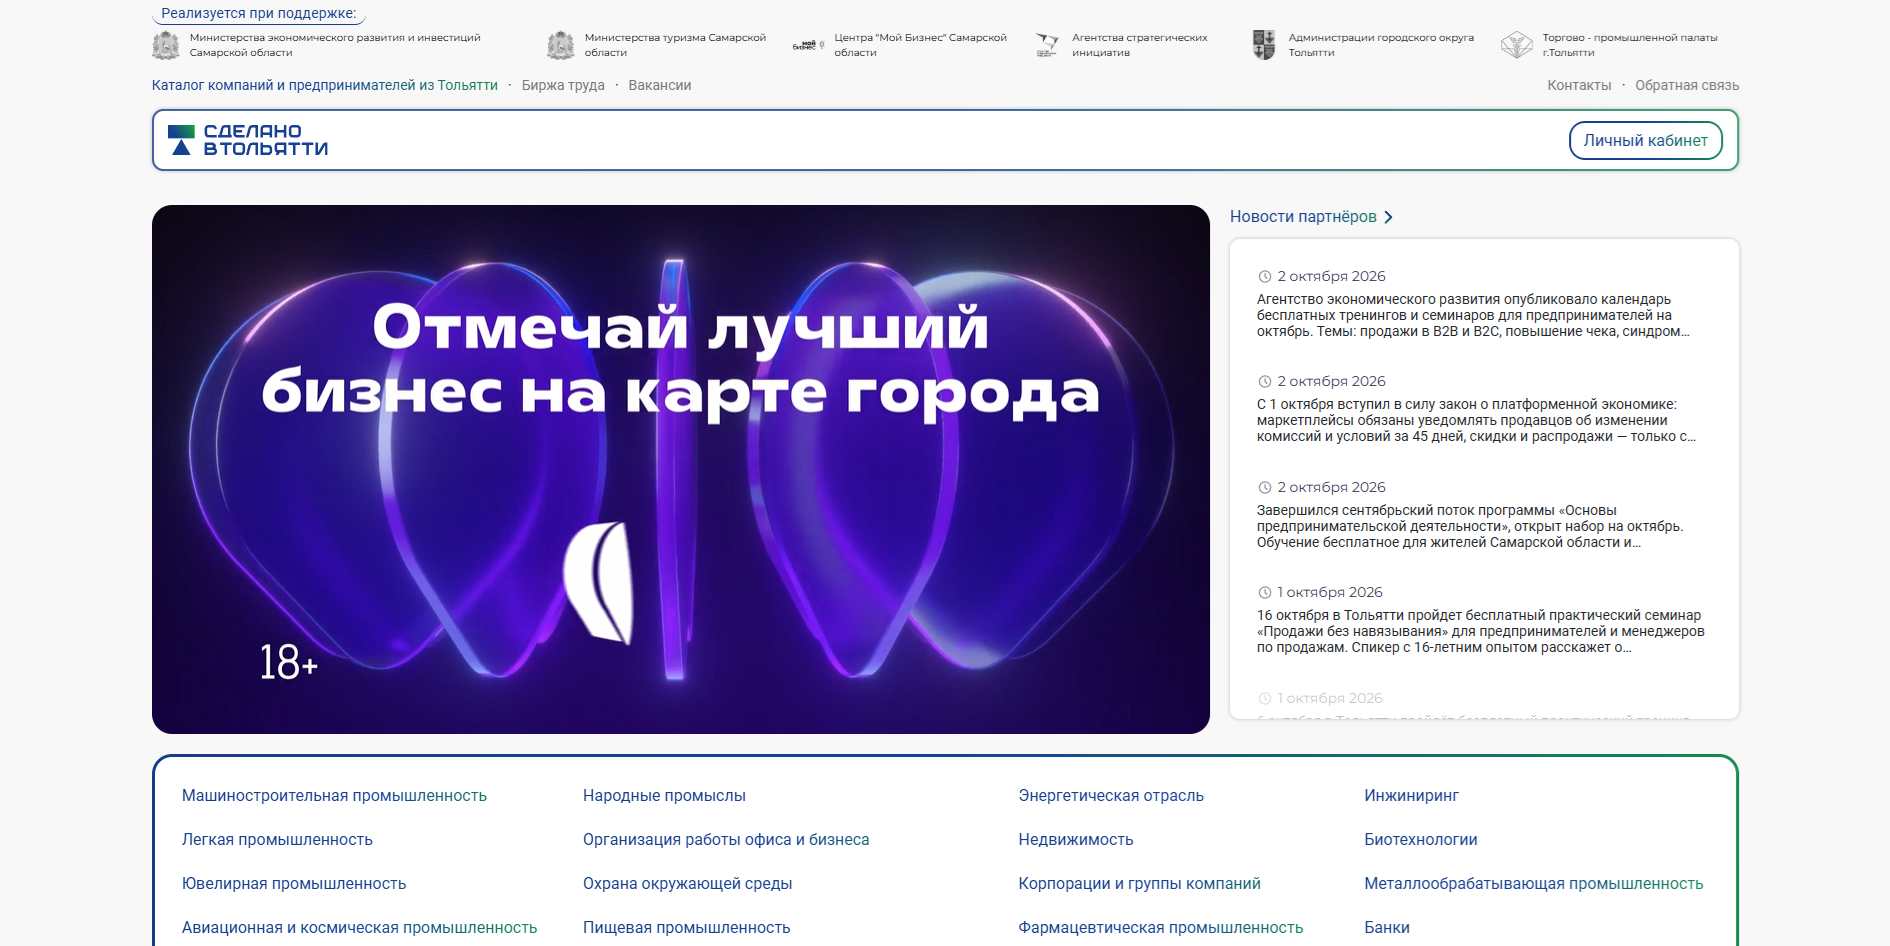Open Каталог компаний и предпринимателей из Тольятти
The height and width of the screenshot is (946, 1890).
325,85
